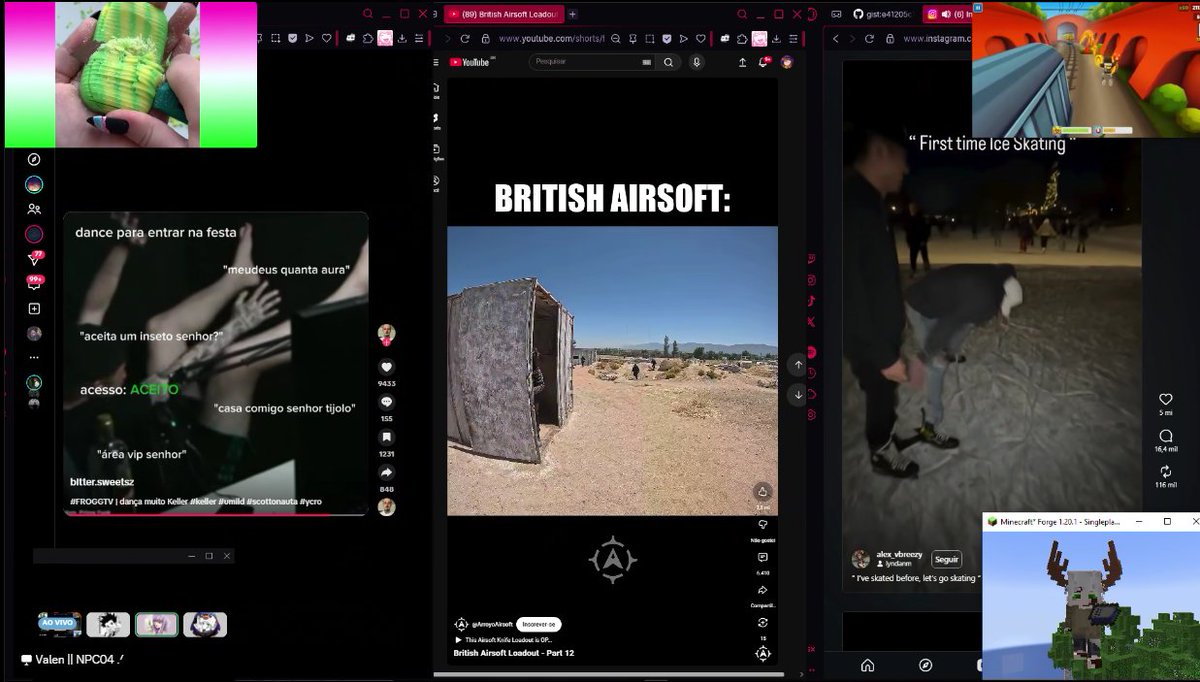This screenshot has width=1200, height=682.
Task: Like the British Airsoft YouTube short
Action: pos(763,491)
